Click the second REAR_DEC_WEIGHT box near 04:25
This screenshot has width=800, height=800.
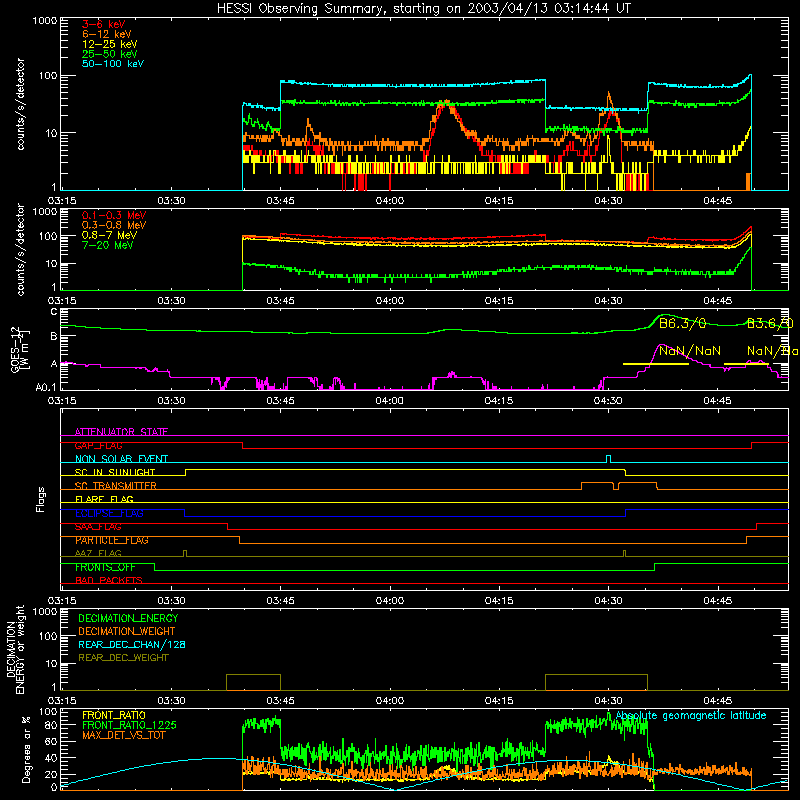tap(596, 682)
